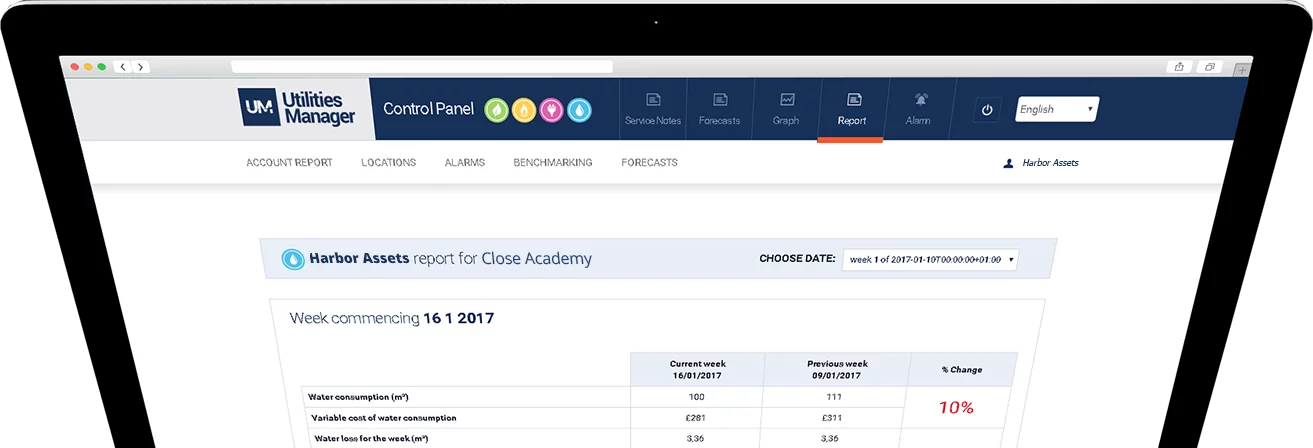Click the user profile icon
Image resolution: width=1313 pixels, height=448 pixels.
point(1008,162)
